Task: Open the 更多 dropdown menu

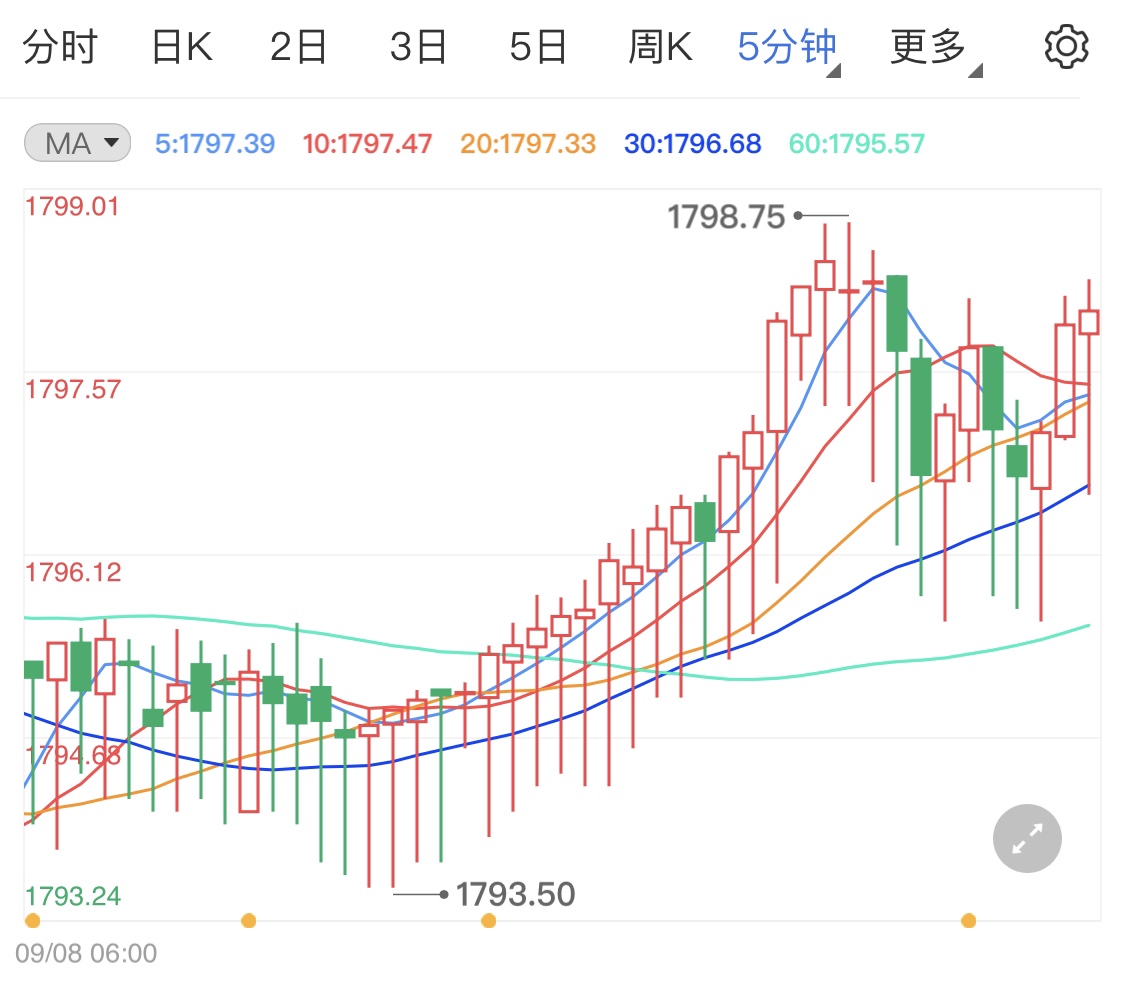Action: (936, 49)
